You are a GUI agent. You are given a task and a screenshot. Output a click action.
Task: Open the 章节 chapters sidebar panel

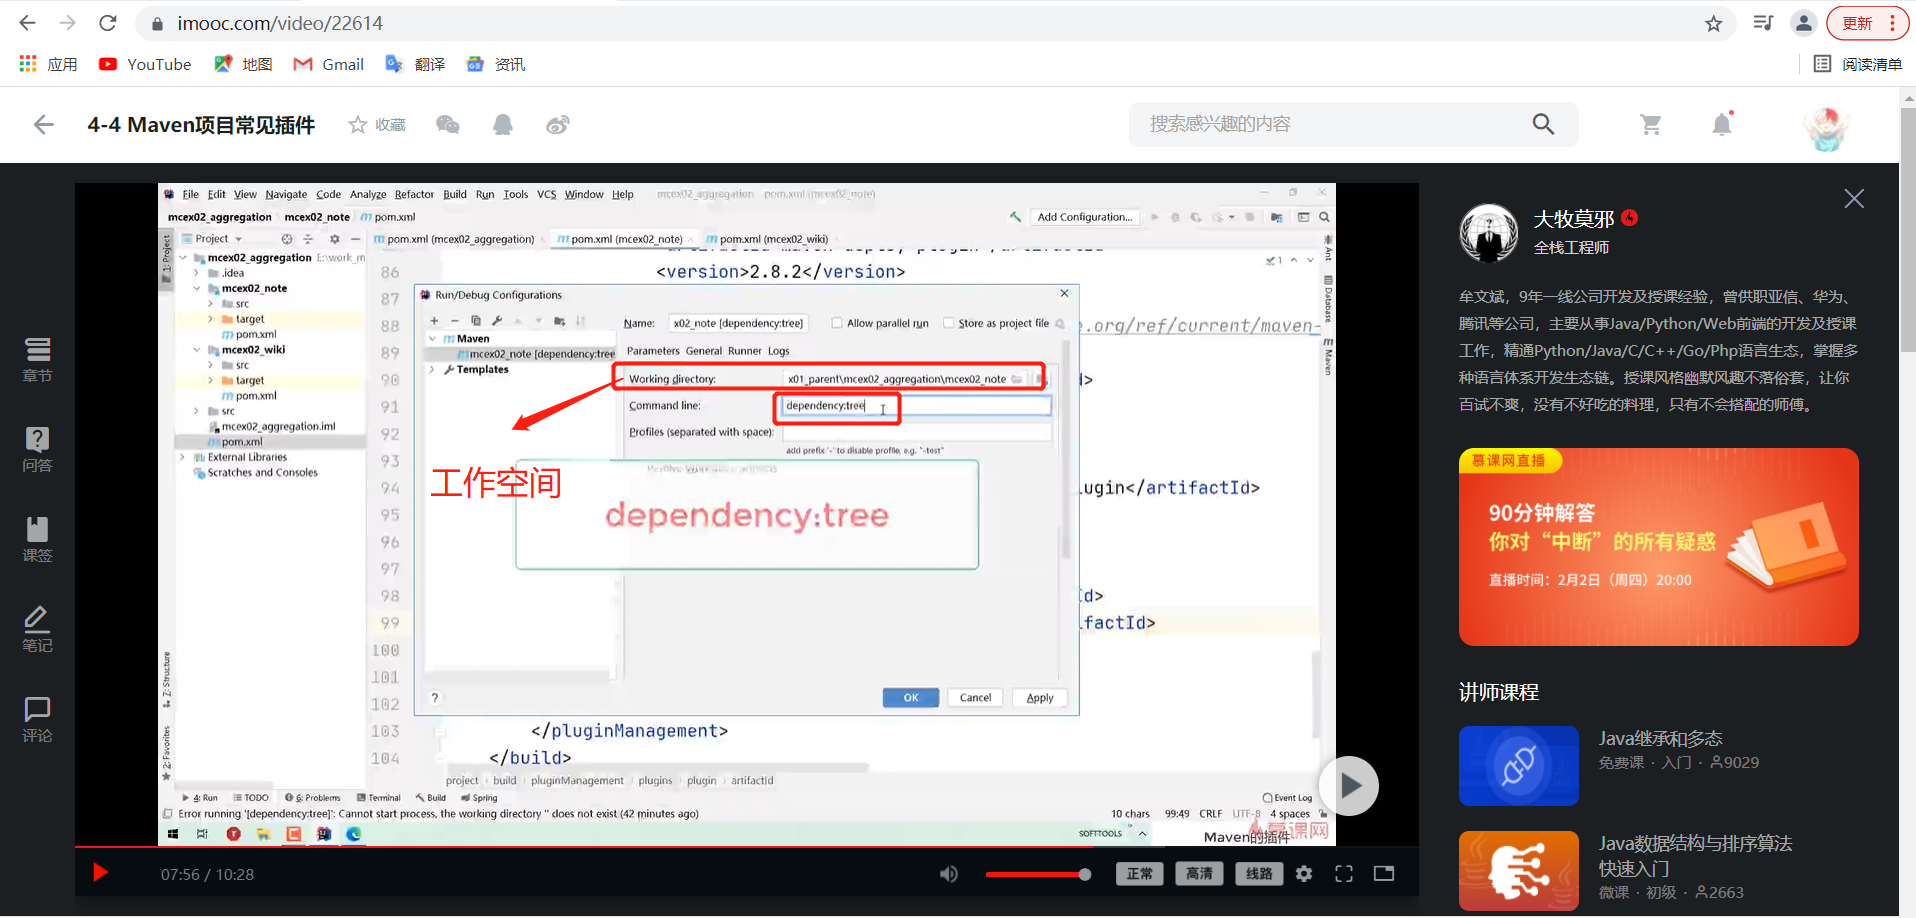[x=37, y=360]
